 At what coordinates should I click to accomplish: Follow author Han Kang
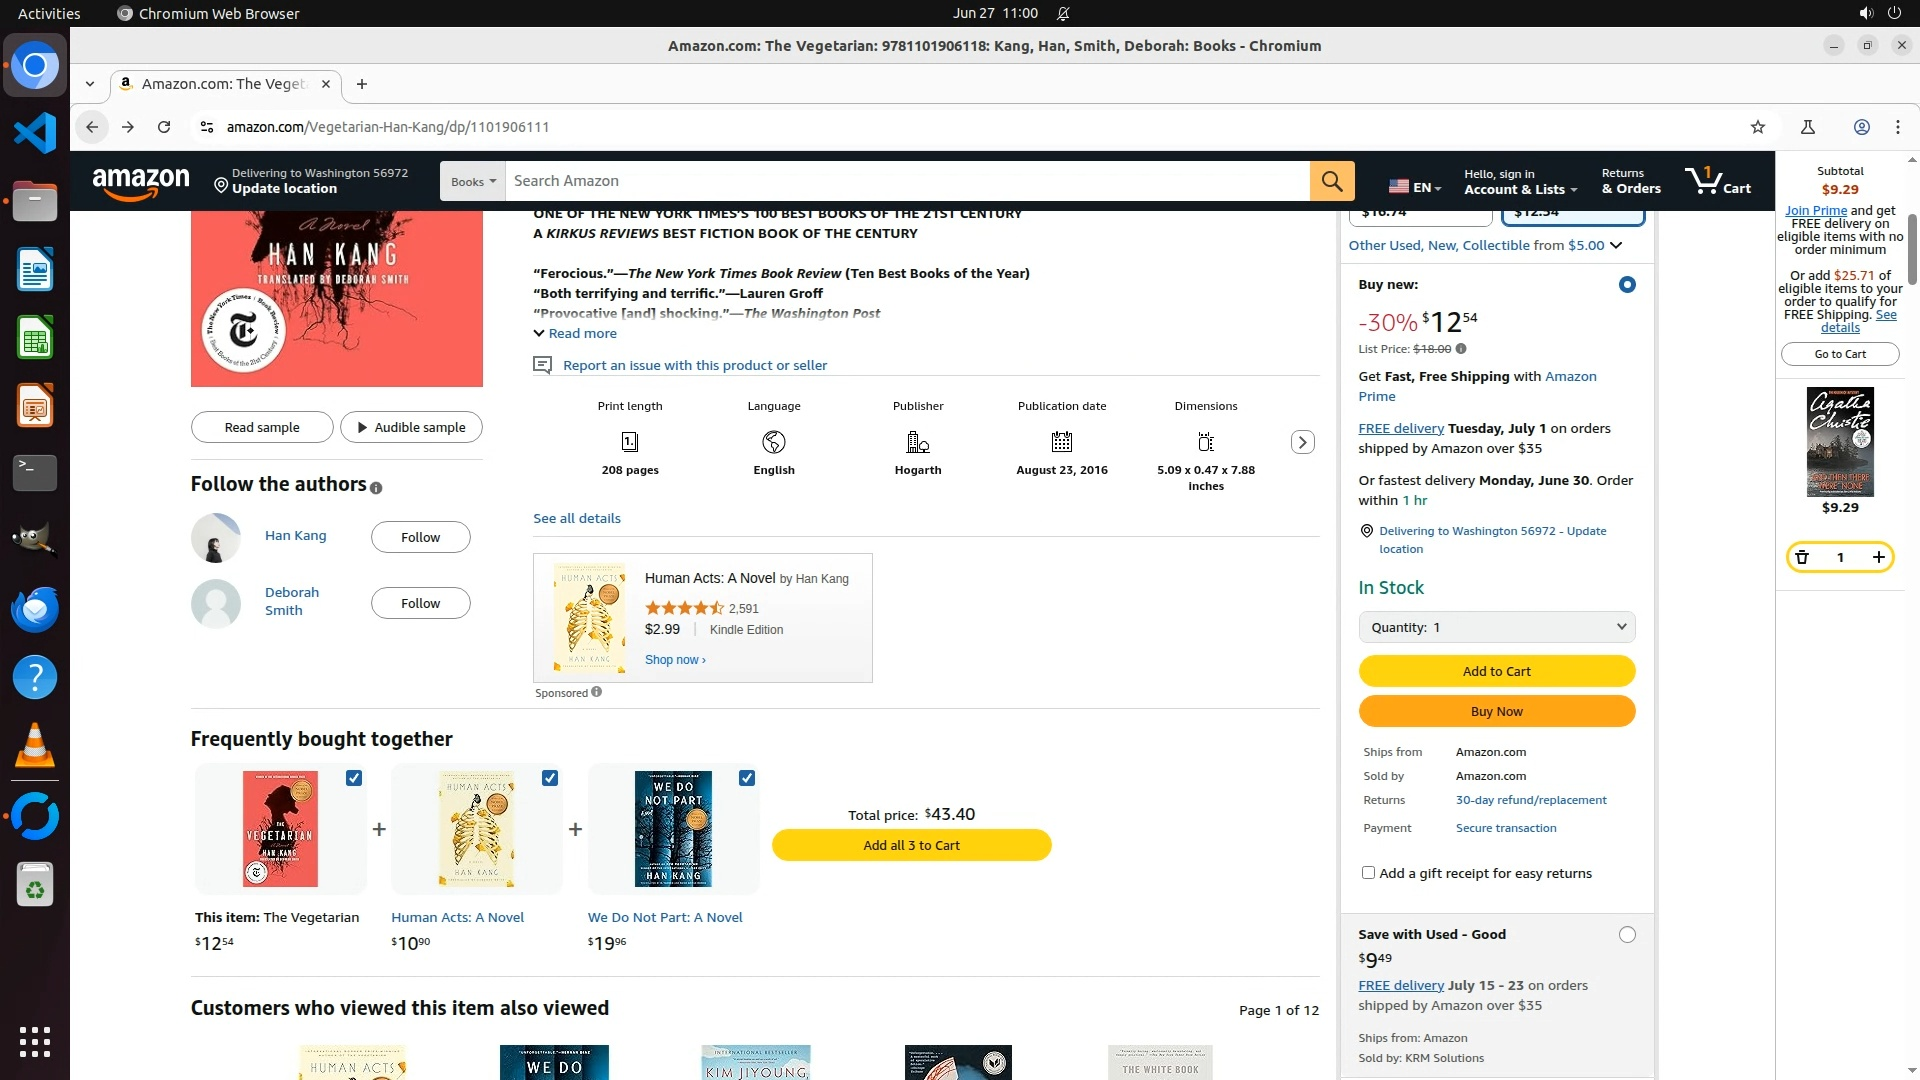click(420, 537)
